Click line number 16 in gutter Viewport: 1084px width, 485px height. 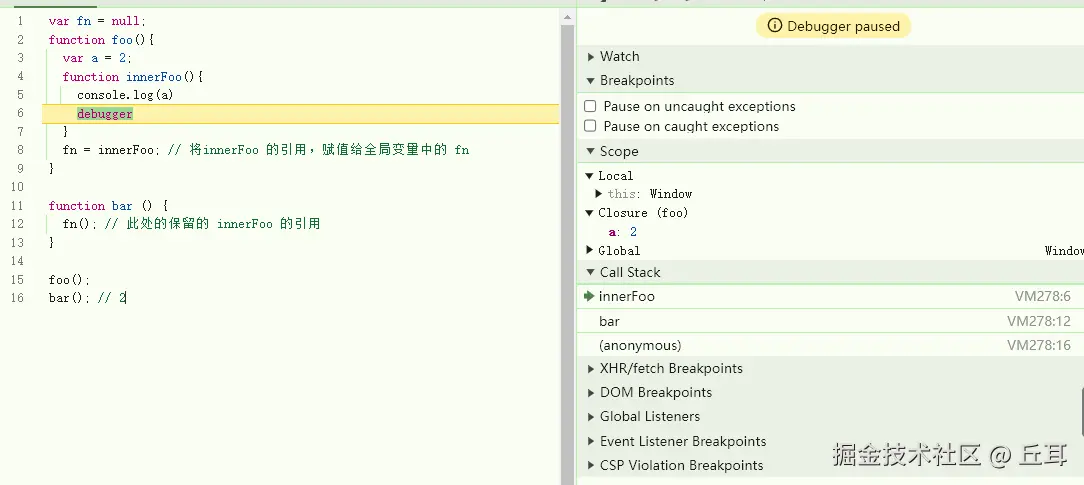point(17,298)
